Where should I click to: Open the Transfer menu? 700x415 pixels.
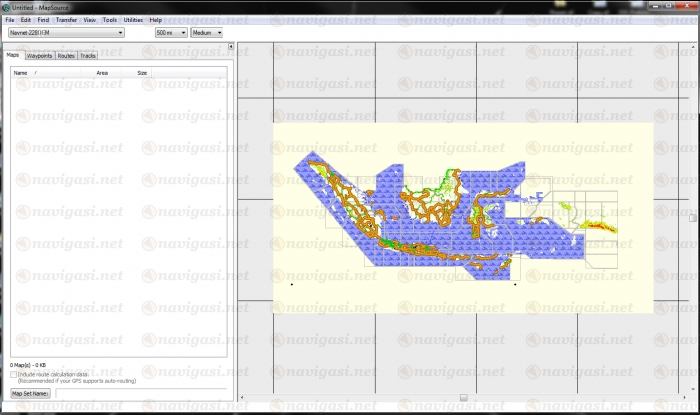(x=66, y=20)
